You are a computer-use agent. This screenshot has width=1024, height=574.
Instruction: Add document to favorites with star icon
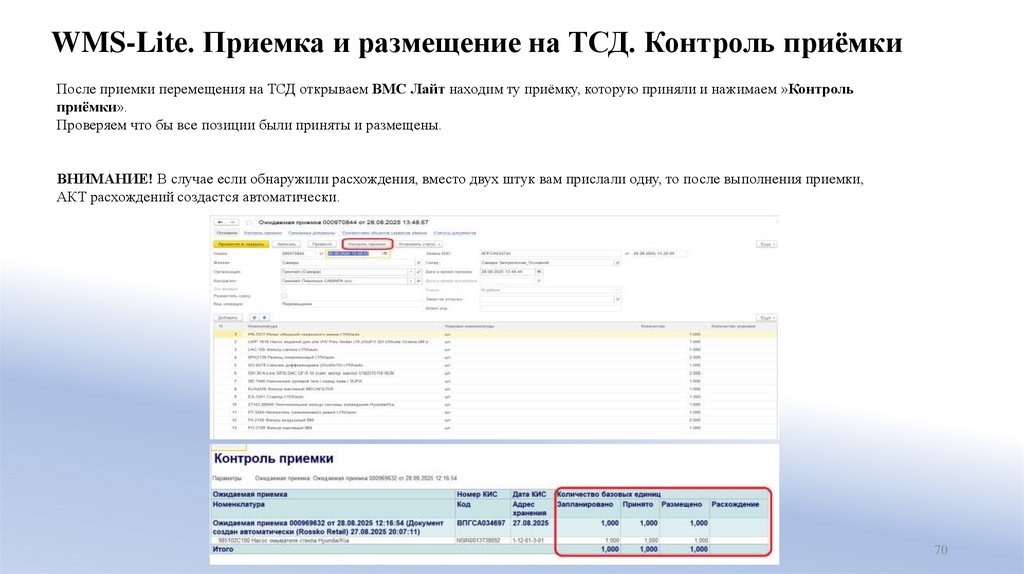pyautogui.click(x=249, y=223)
